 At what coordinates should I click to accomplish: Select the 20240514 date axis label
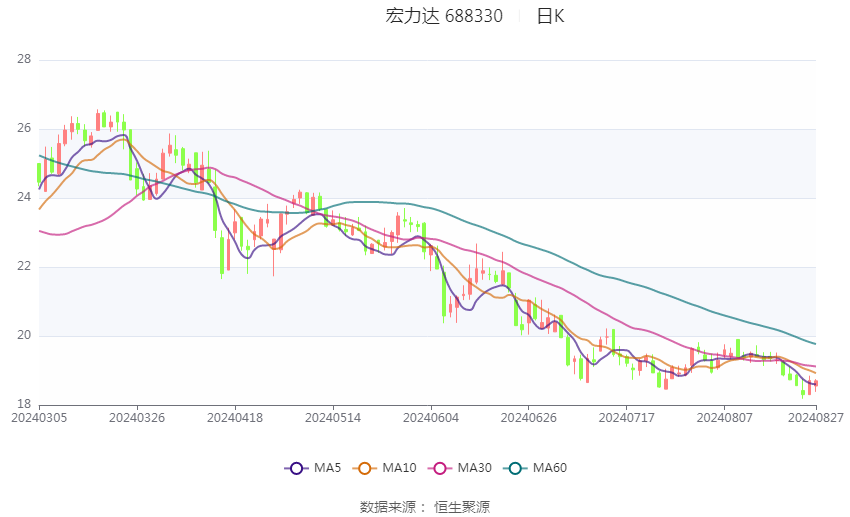333,418
